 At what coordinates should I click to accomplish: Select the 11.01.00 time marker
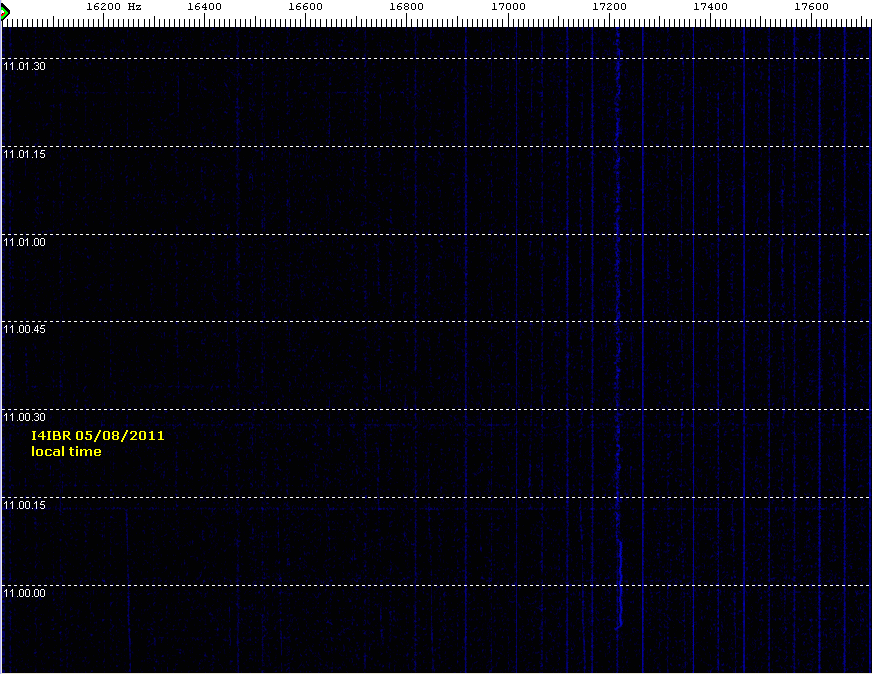click(x=24, y=242)
